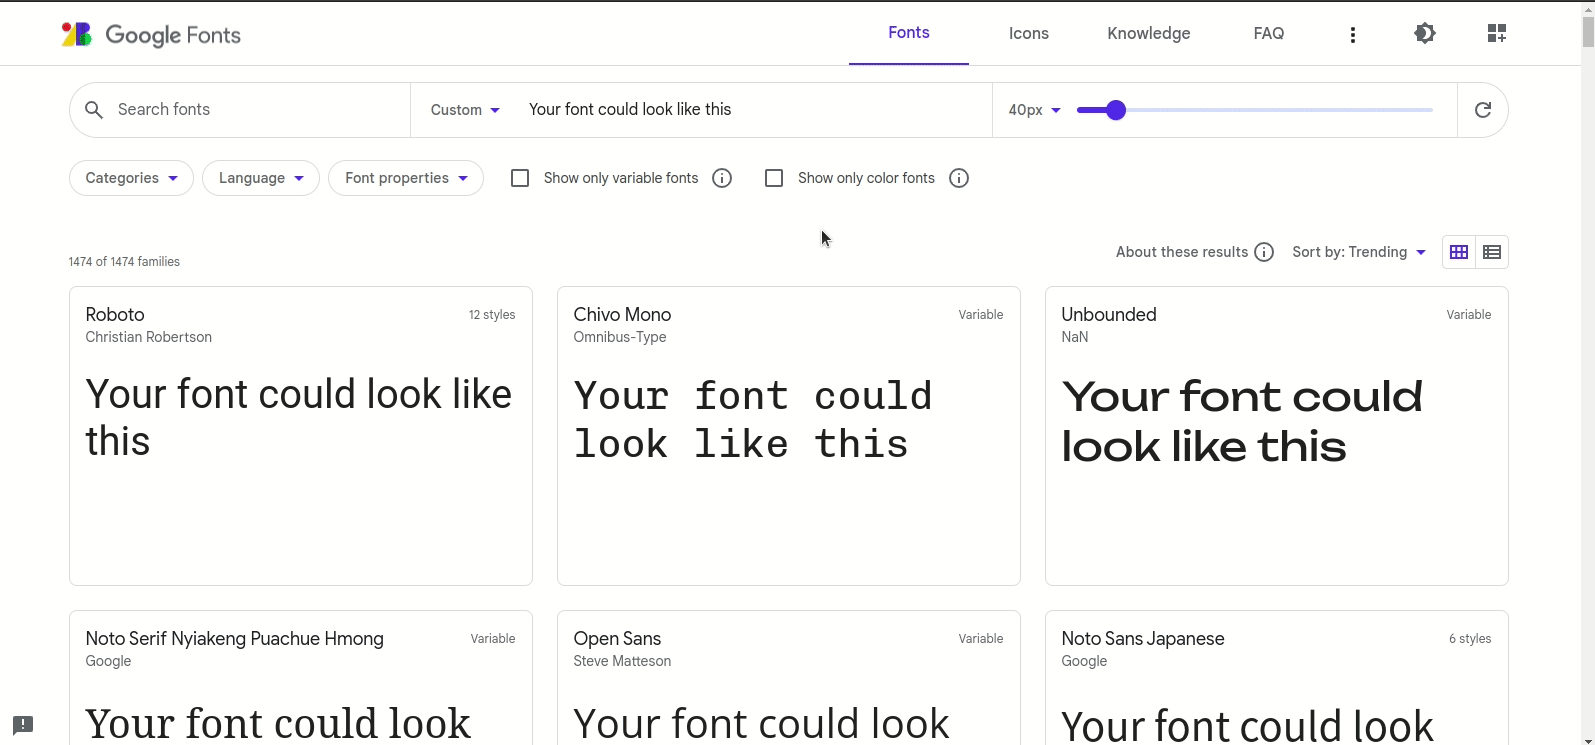Click the preview text input field

pyautogui.click(x=750, y=110)
